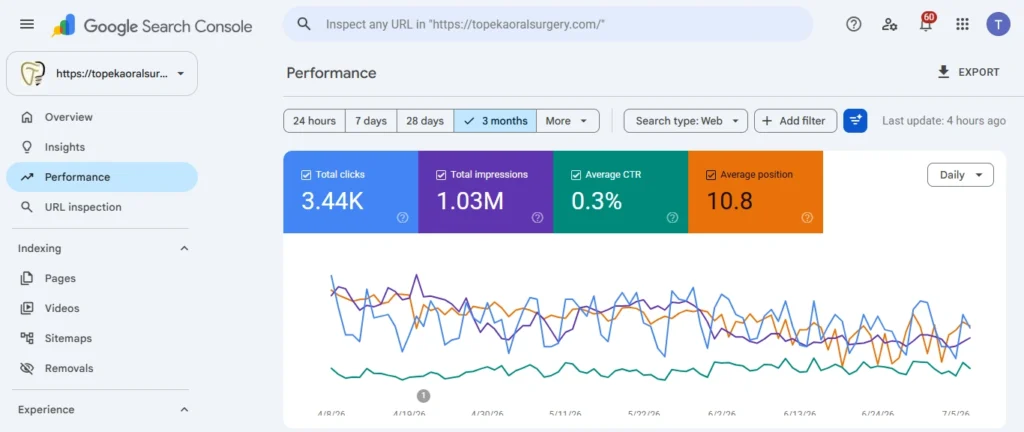The width and height of the screenshot is (1024, 432).
Task: Open the users and permissions settings icon
Action: 889,25
